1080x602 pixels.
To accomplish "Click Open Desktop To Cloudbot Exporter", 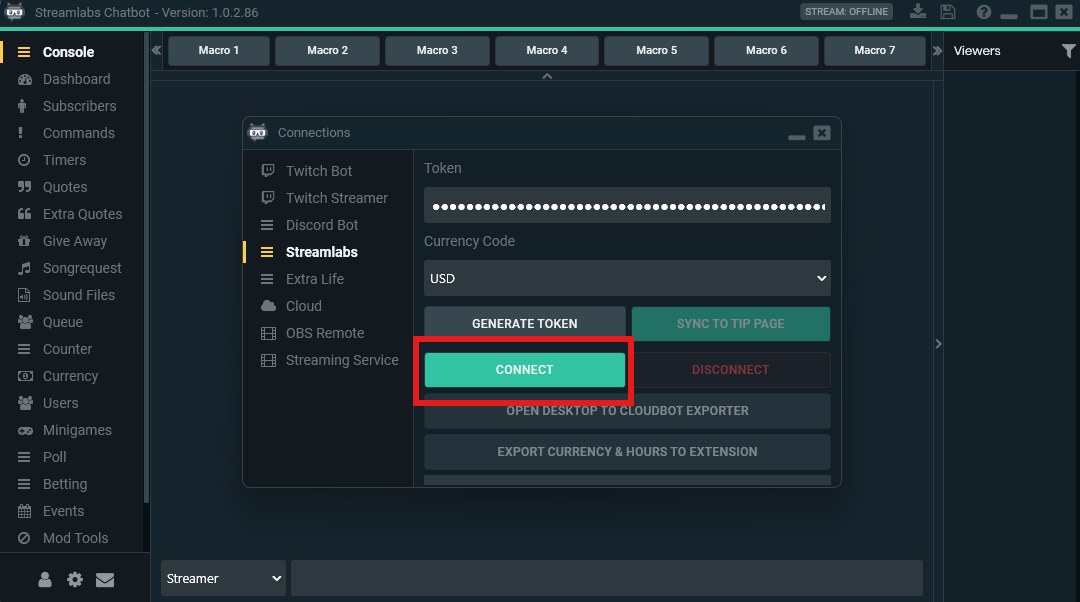I will [x=627, y=411].
